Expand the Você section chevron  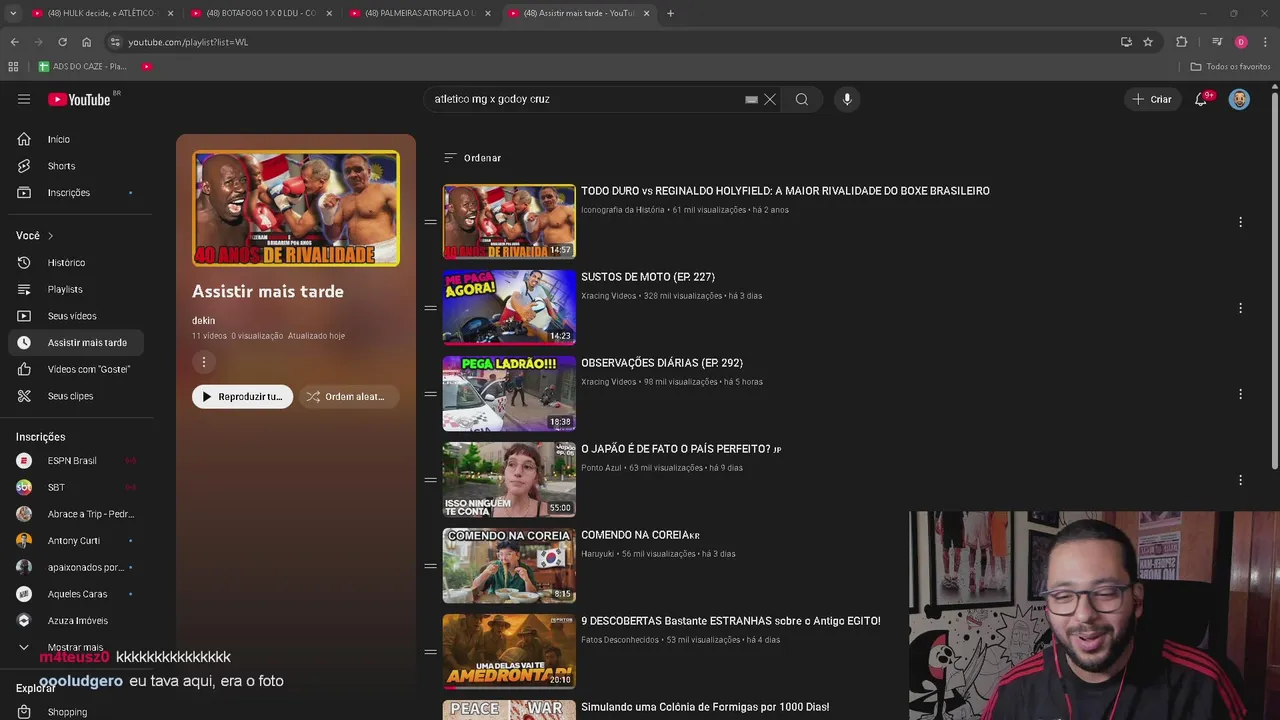[x=50, y=236]
